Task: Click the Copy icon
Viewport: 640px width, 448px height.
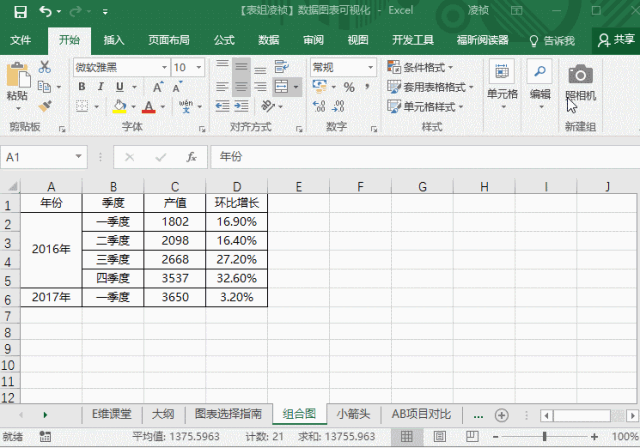Action: pos(44,86)
